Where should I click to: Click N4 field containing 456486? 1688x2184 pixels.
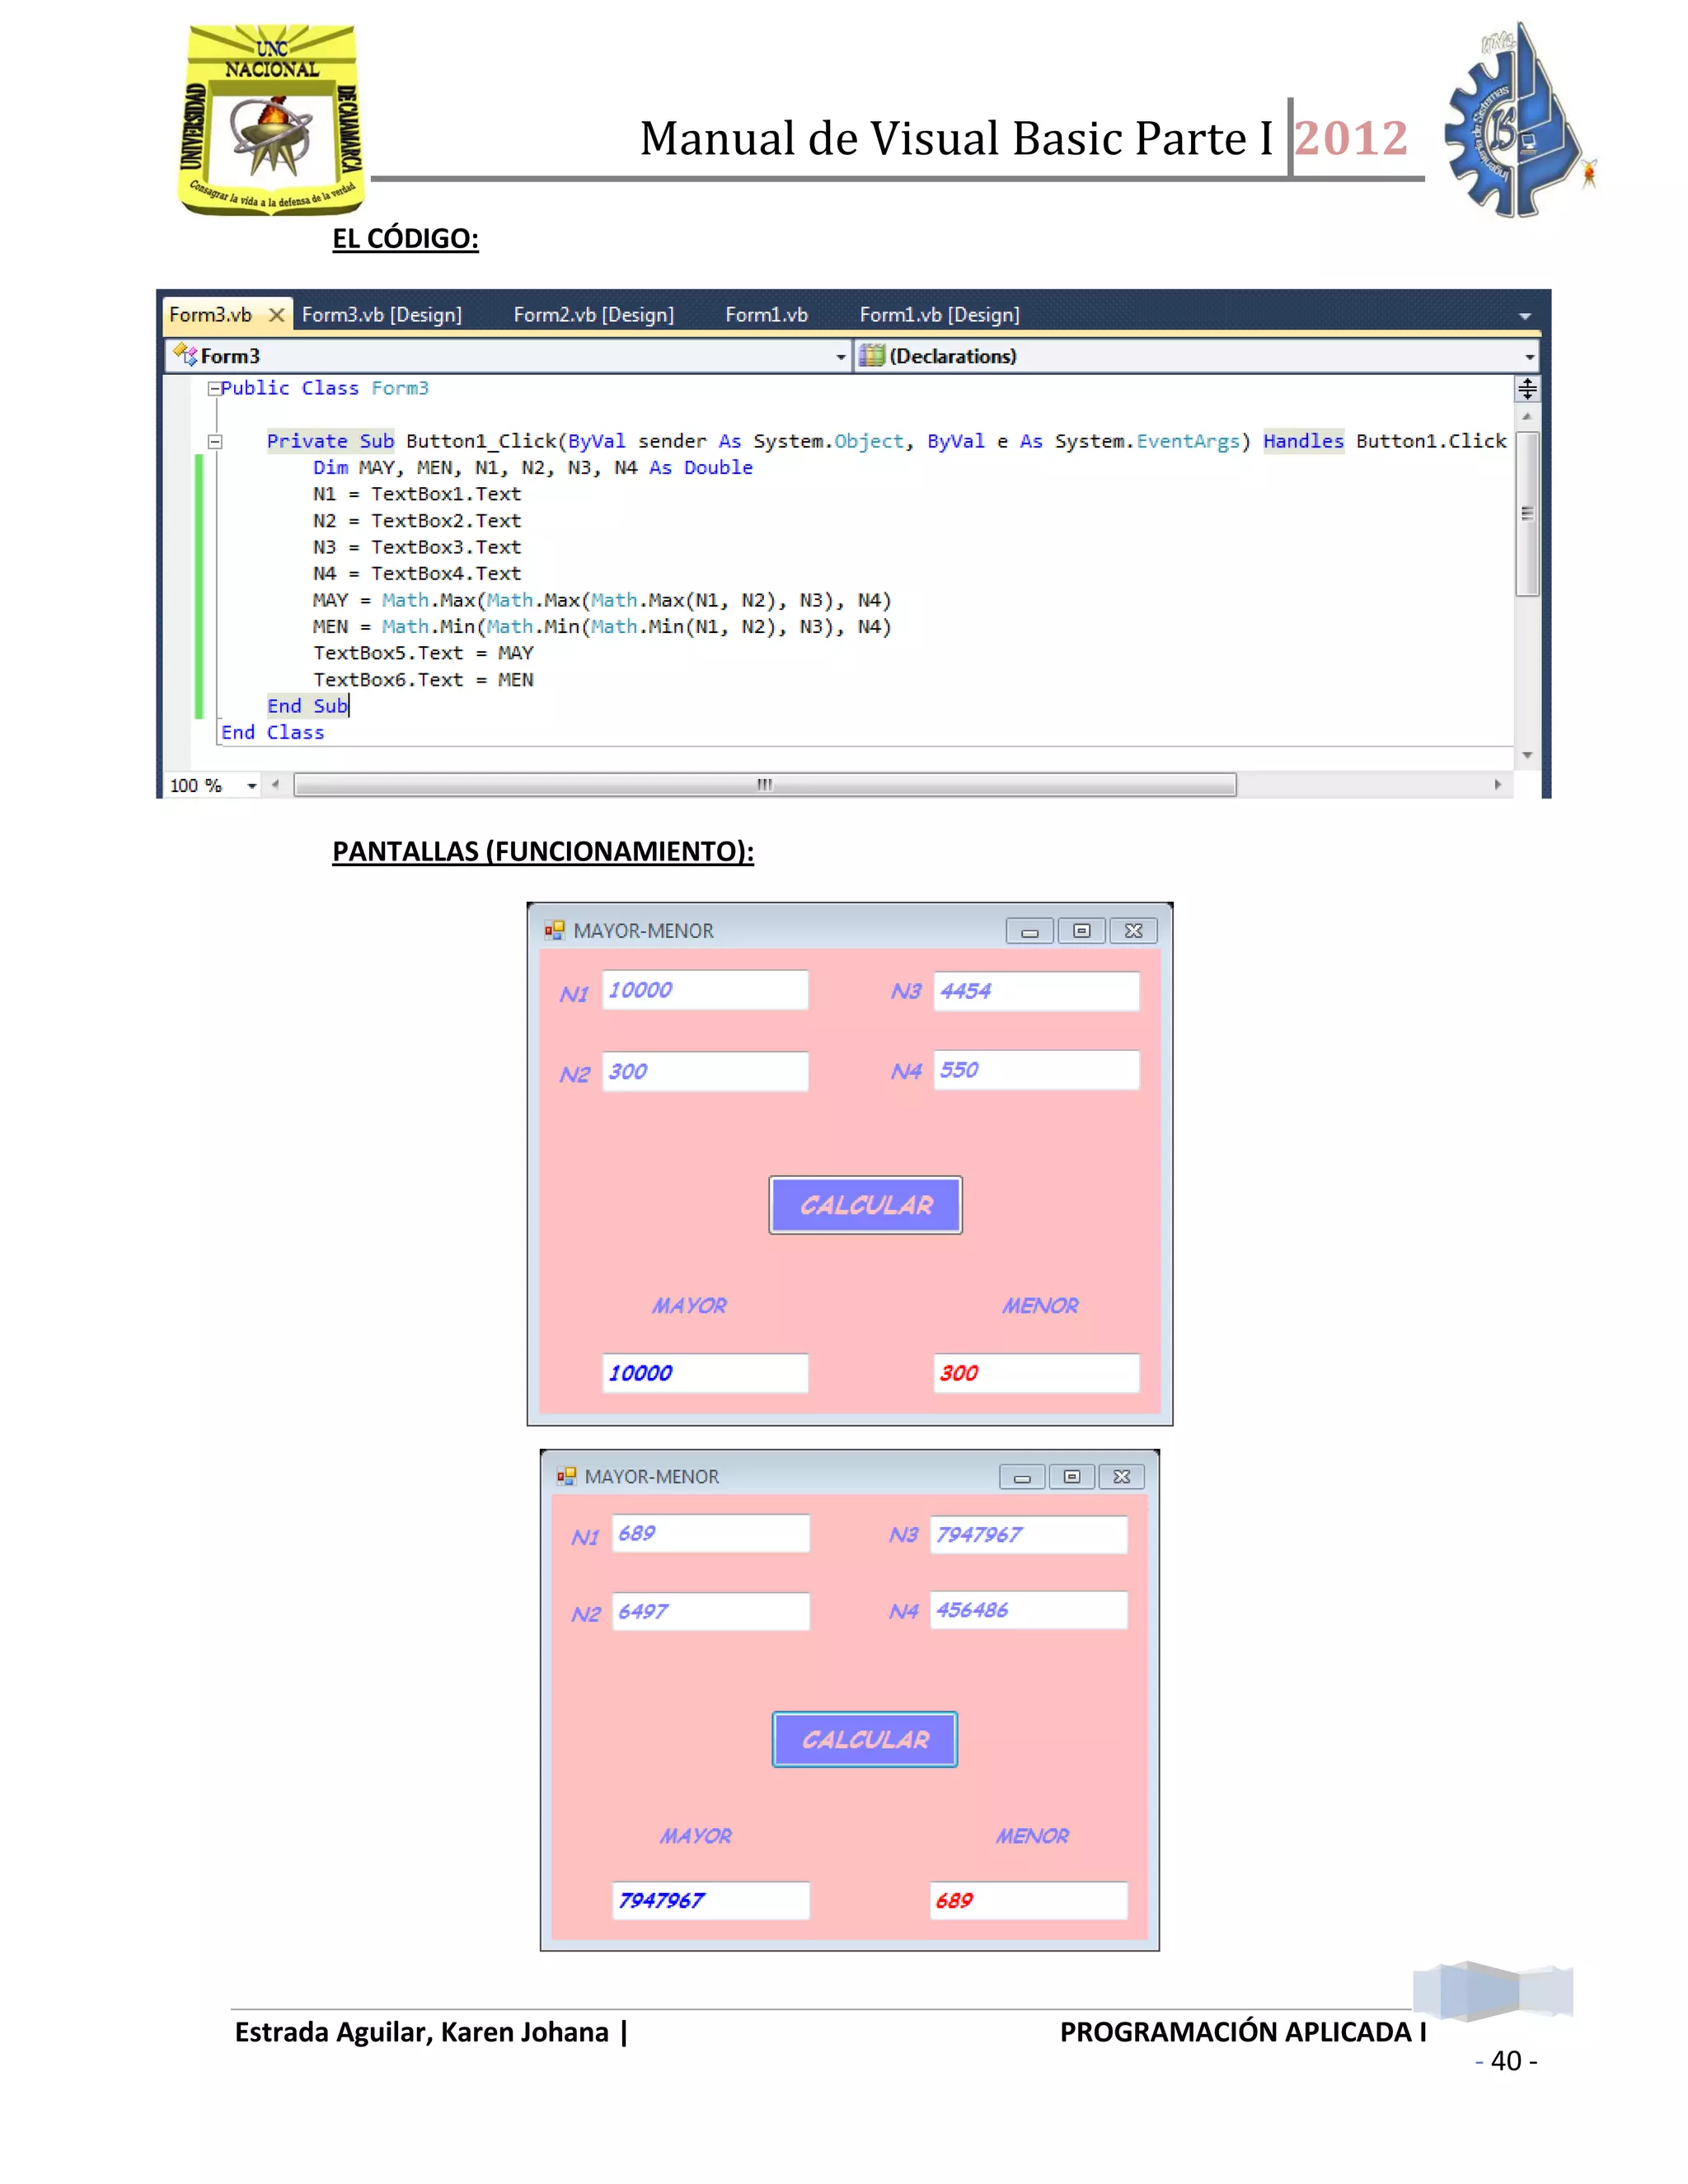(x=1028, y=1610)
